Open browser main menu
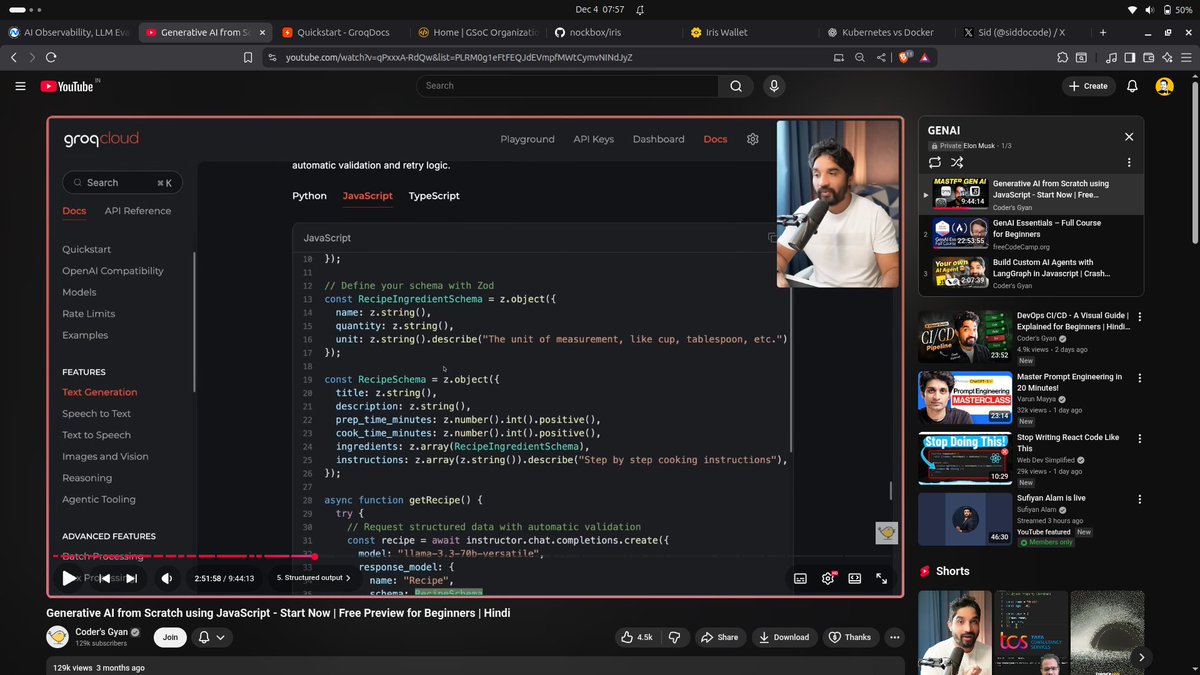 point(1185,58)
